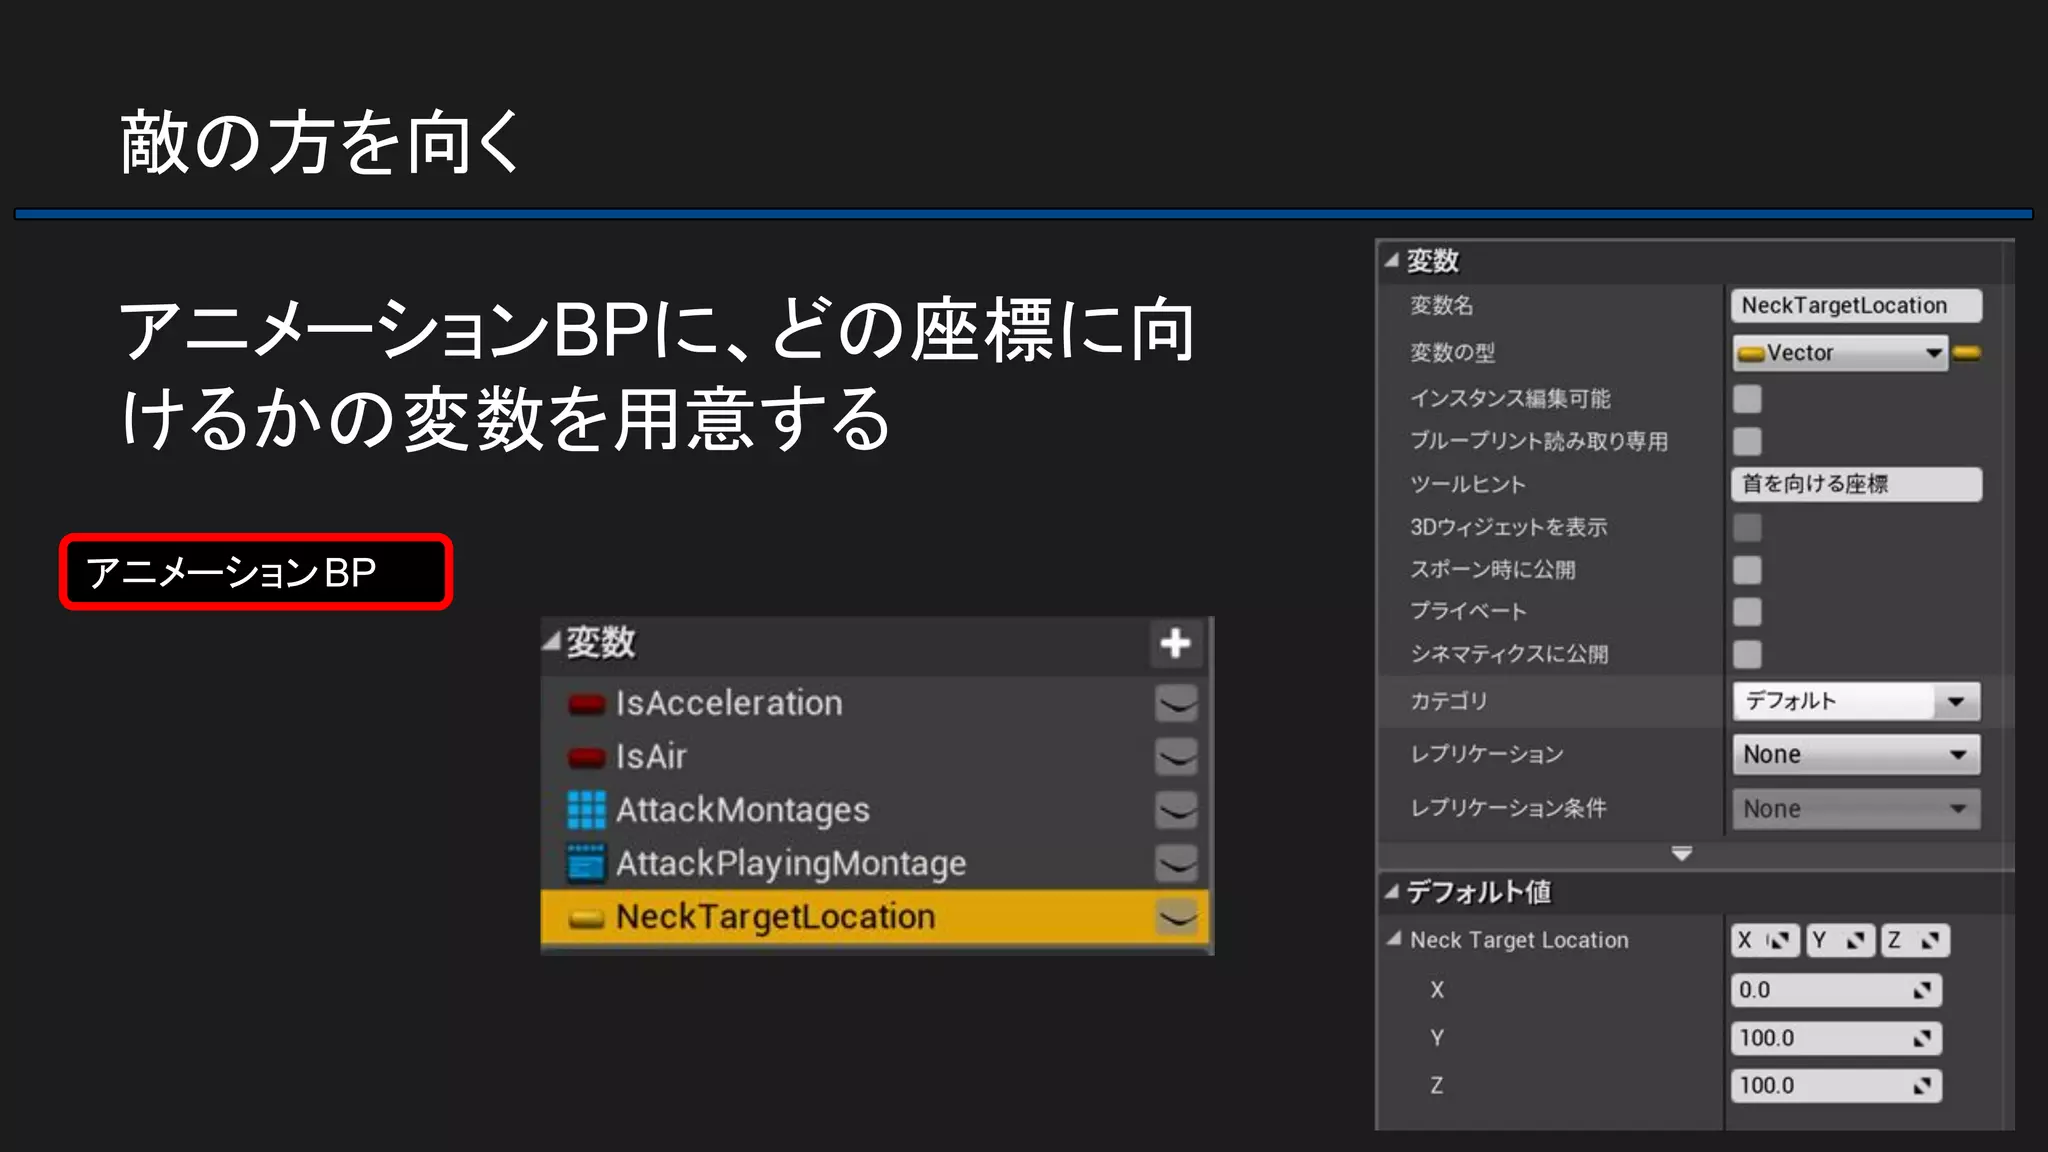The width and height of the screenshot is (2048, 1152).
Task: Click the yellow vector icon of NeckTargetLocation
Action: pyautogui.click(x=586, y=918)
